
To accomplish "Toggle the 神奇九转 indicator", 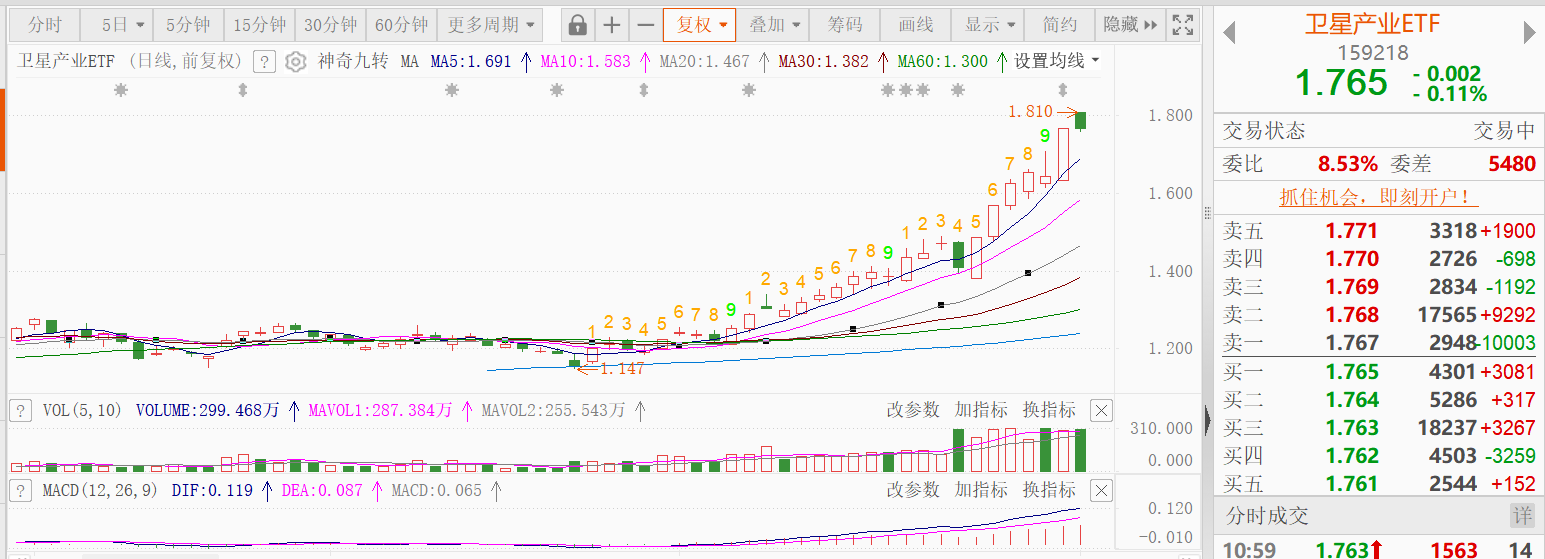I will [x=353, y=62].
